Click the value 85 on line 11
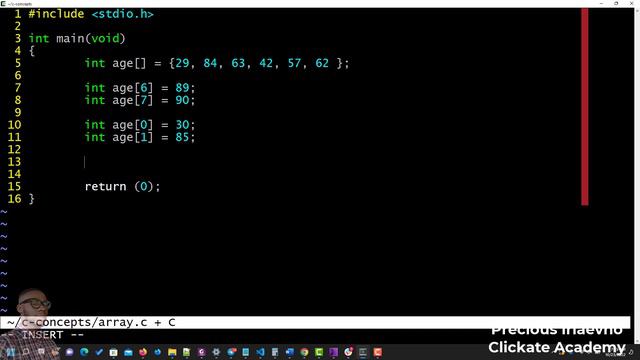Screen dimensions: 640x360 pos(182,137)
